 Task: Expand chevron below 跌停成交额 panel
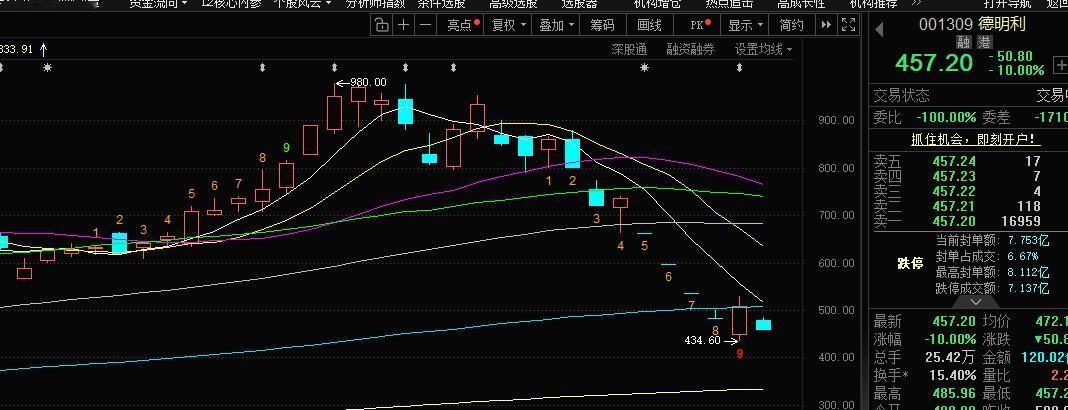click(975, 302)
